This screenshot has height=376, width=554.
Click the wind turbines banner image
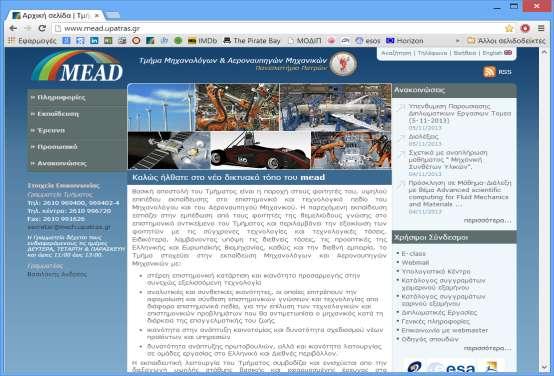[x=161, y=107]
